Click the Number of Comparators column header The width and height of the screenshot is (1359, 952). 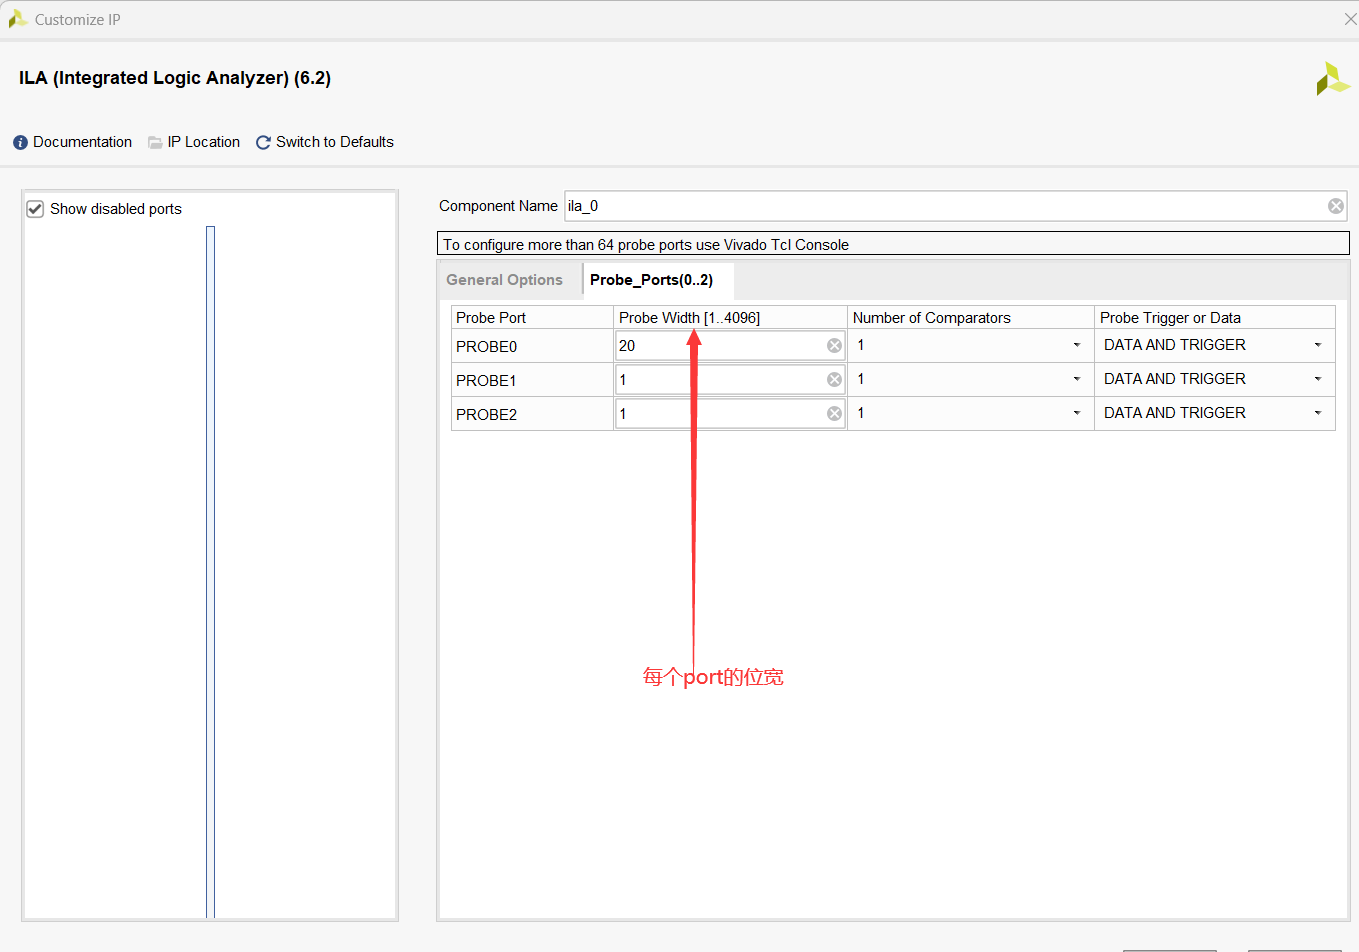click(971, 318)
